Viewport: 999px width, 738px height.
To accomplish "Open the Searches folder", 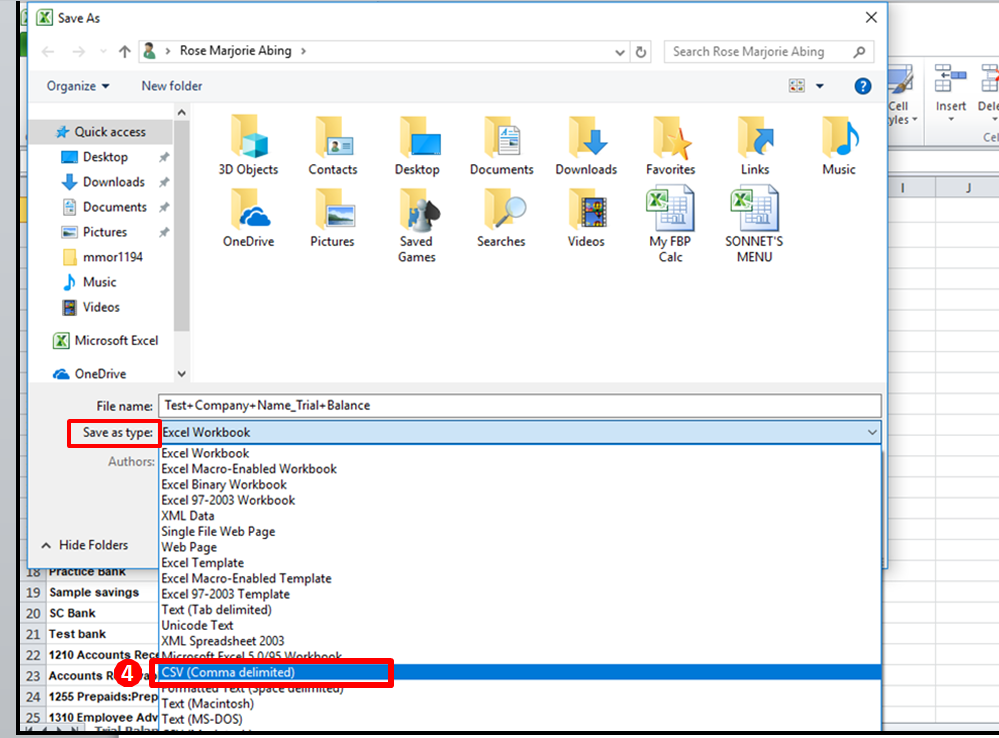I will point(501,217).
